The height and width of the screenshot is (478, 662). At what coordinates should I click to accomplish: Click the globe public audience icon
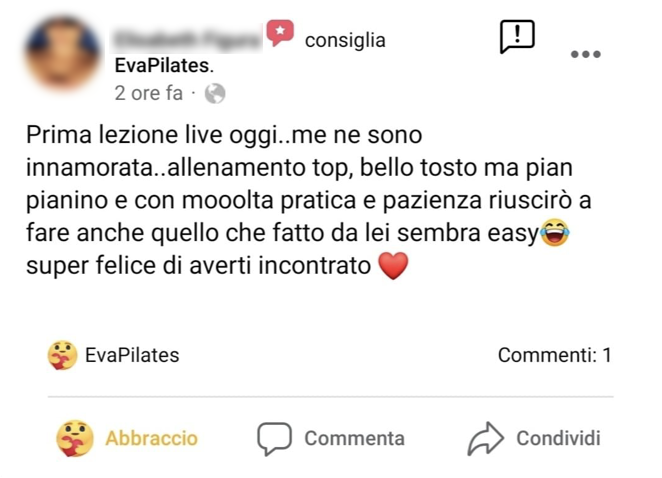215,94
